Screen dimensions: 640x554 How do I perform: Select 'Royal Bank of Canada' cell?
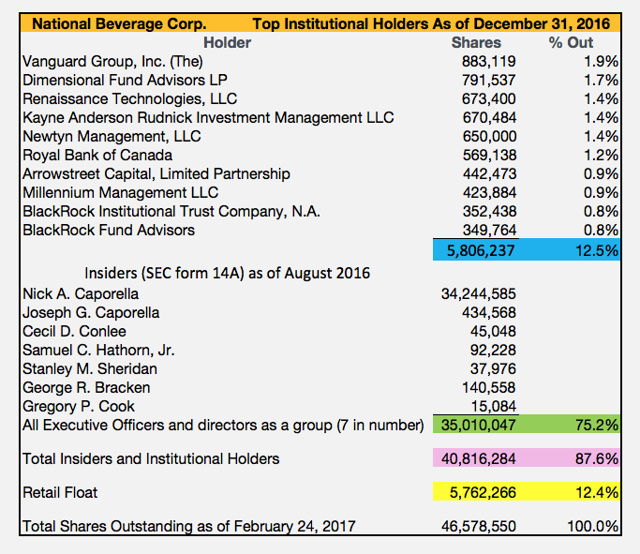tap(97, 155)
